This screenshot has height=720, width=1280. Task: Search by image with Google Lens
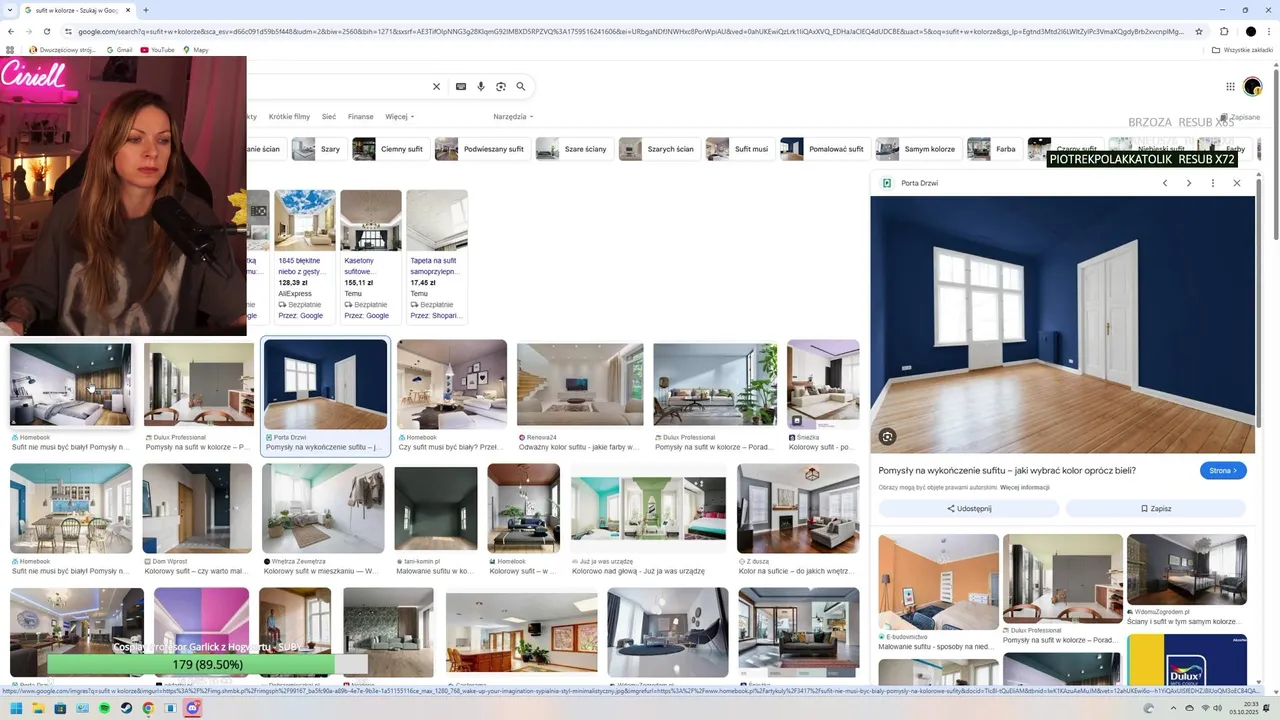click(x=501, y=87)
